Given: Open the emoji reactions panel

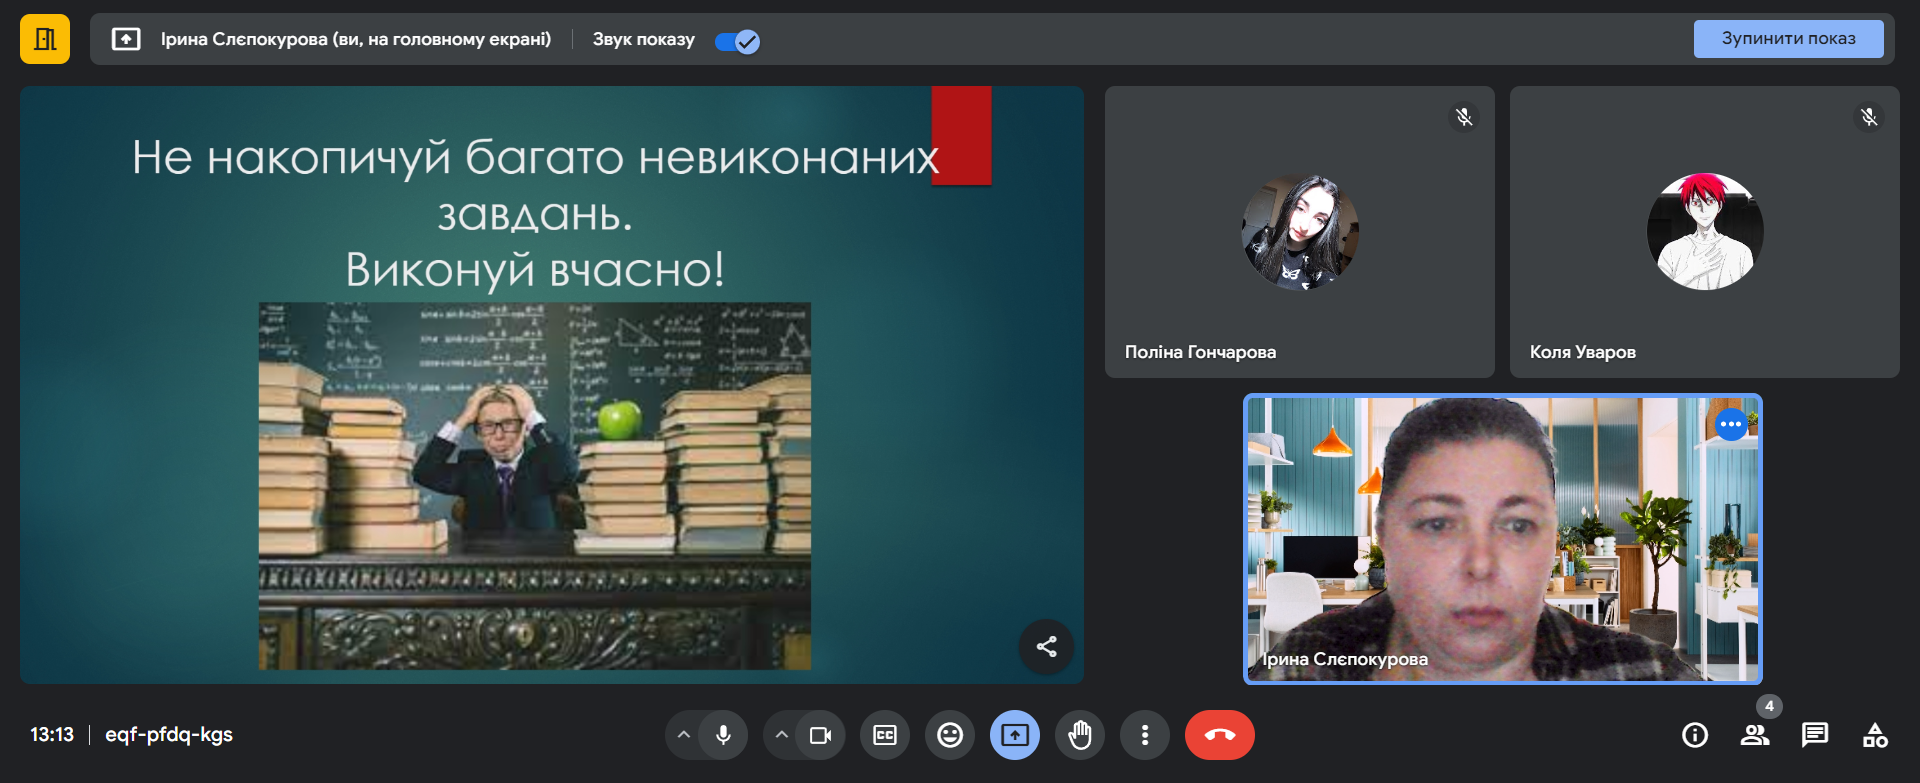Looking at the screenshot, I should click(x=950, y=735).
